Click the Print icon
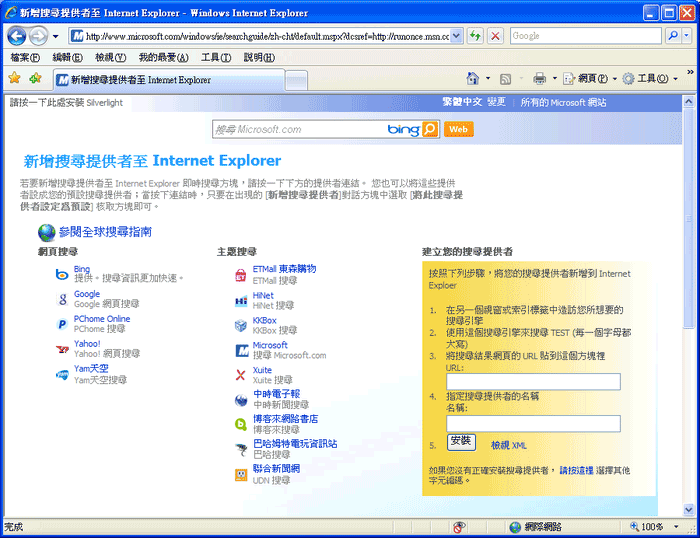 (x=539, y=79)
